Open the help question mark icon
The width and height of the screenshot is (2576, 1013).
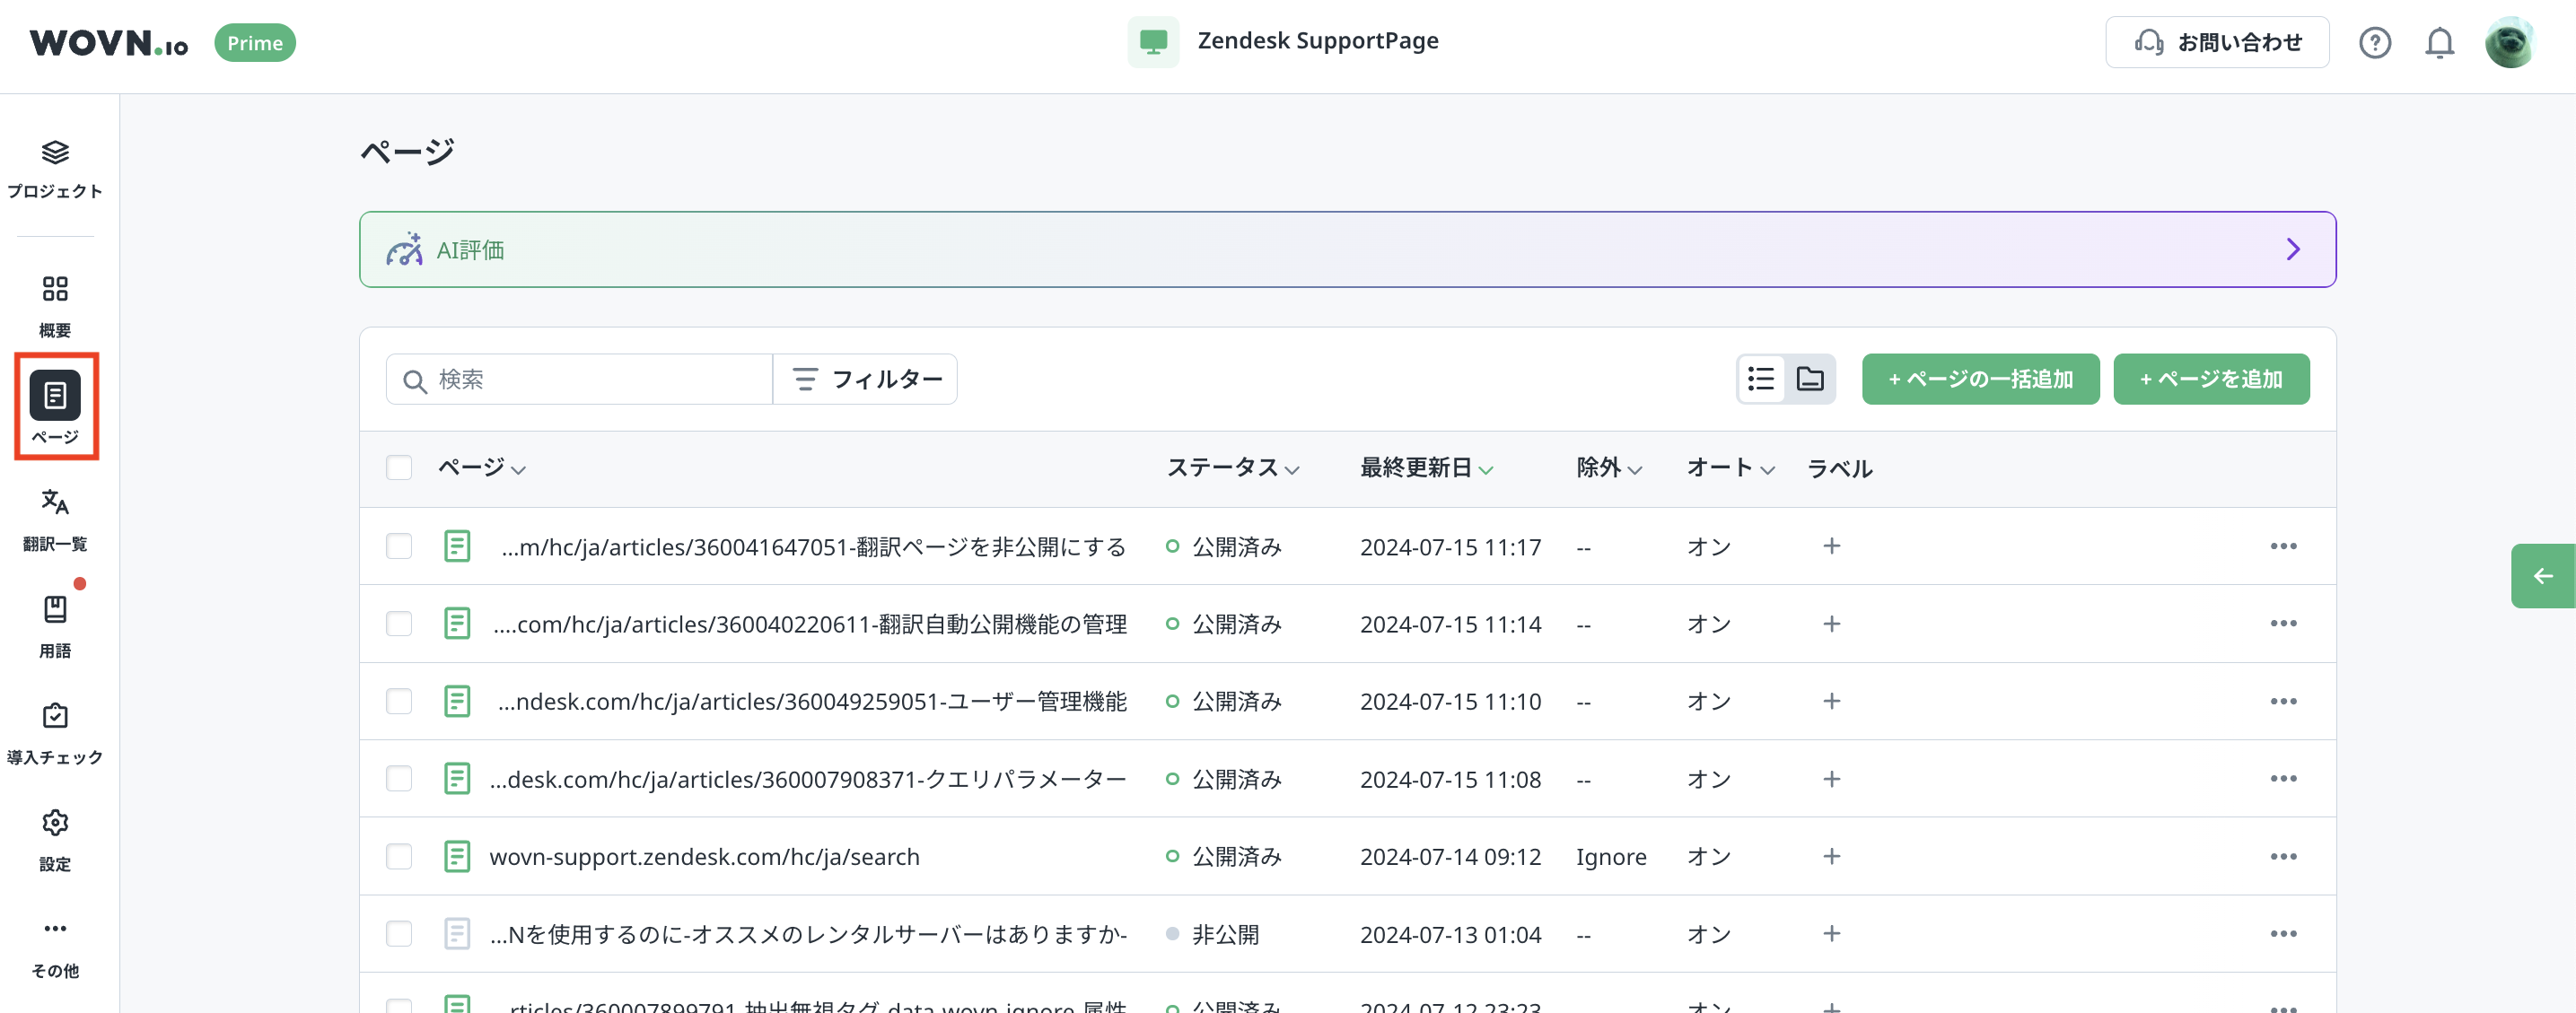[2374, 43]
